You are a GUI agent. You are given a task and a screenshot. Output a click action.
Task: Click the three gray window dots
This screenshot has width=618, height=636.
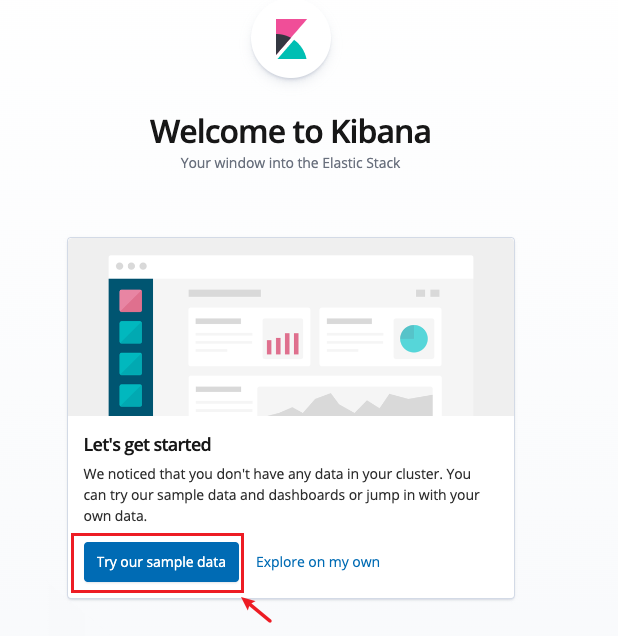(131, 266)
